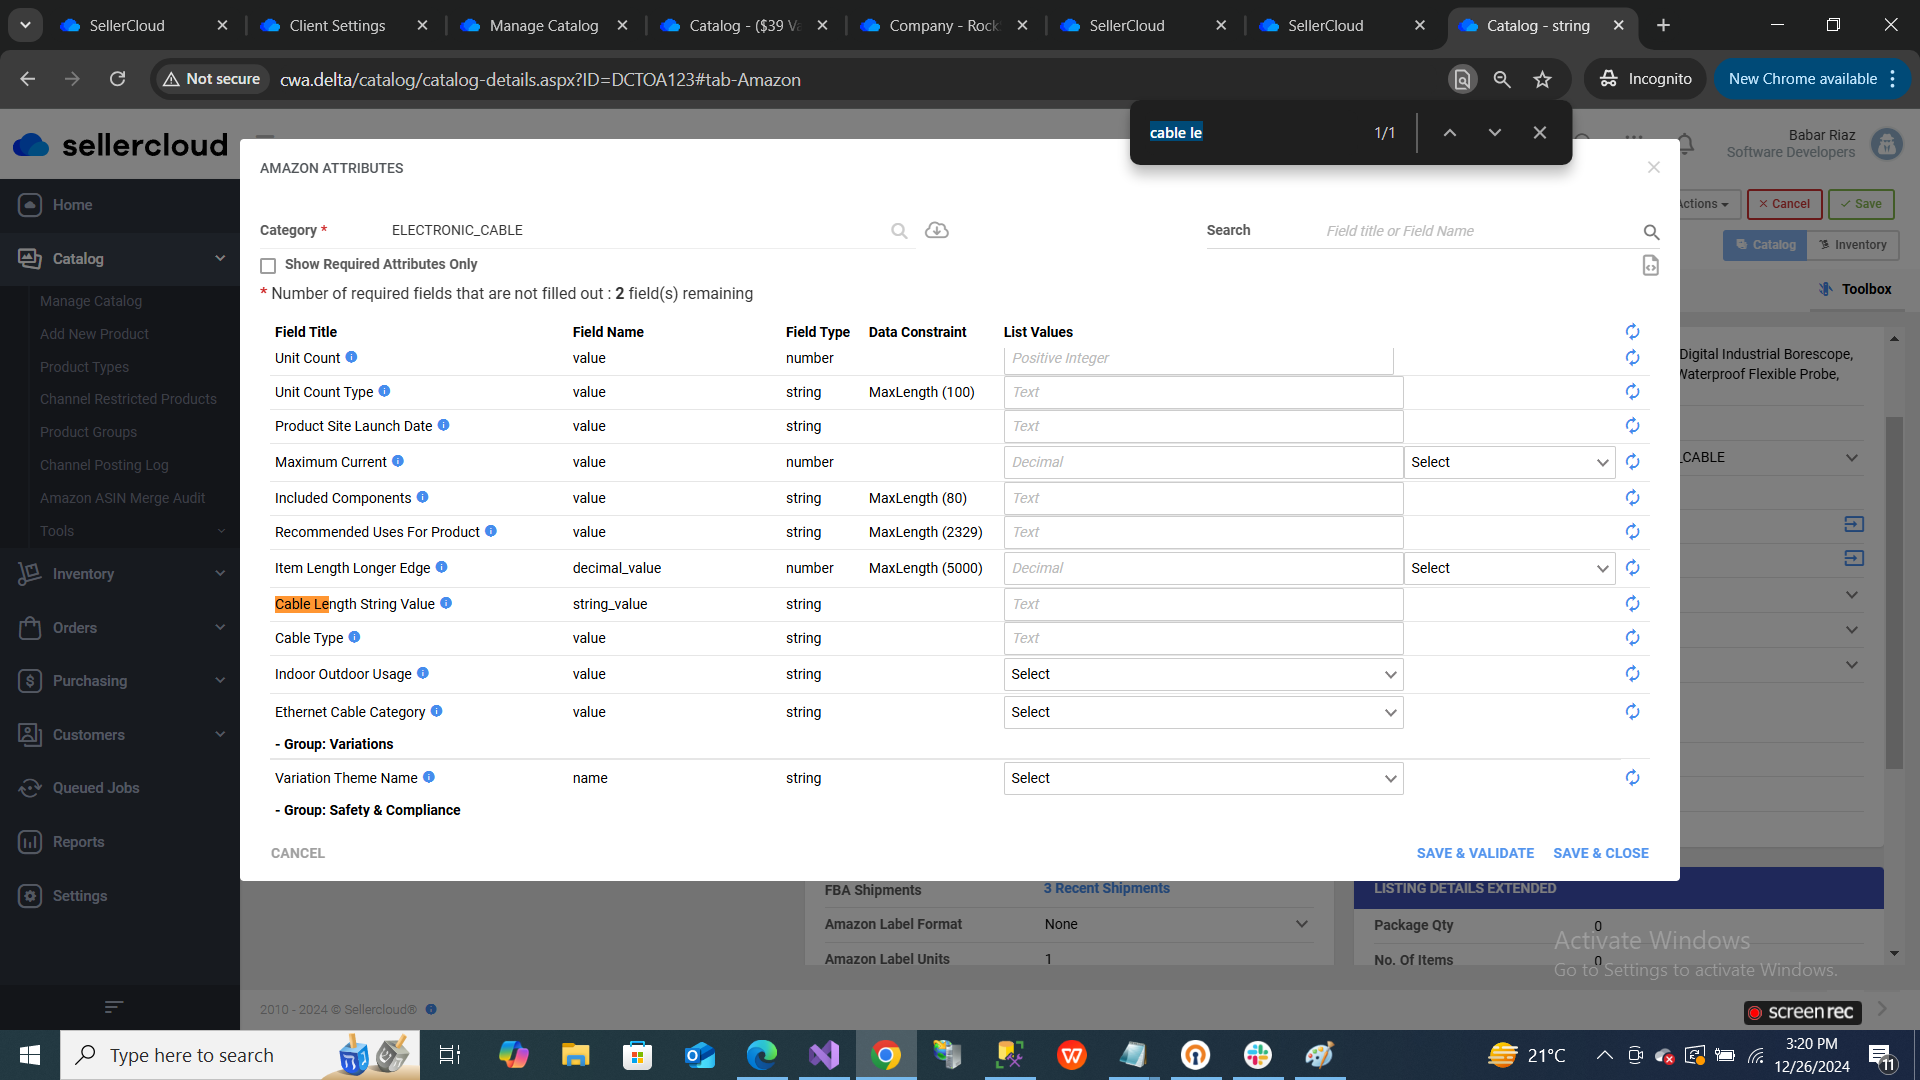
Task: Click the category download cloud icon
Action: tap(936, 230)
